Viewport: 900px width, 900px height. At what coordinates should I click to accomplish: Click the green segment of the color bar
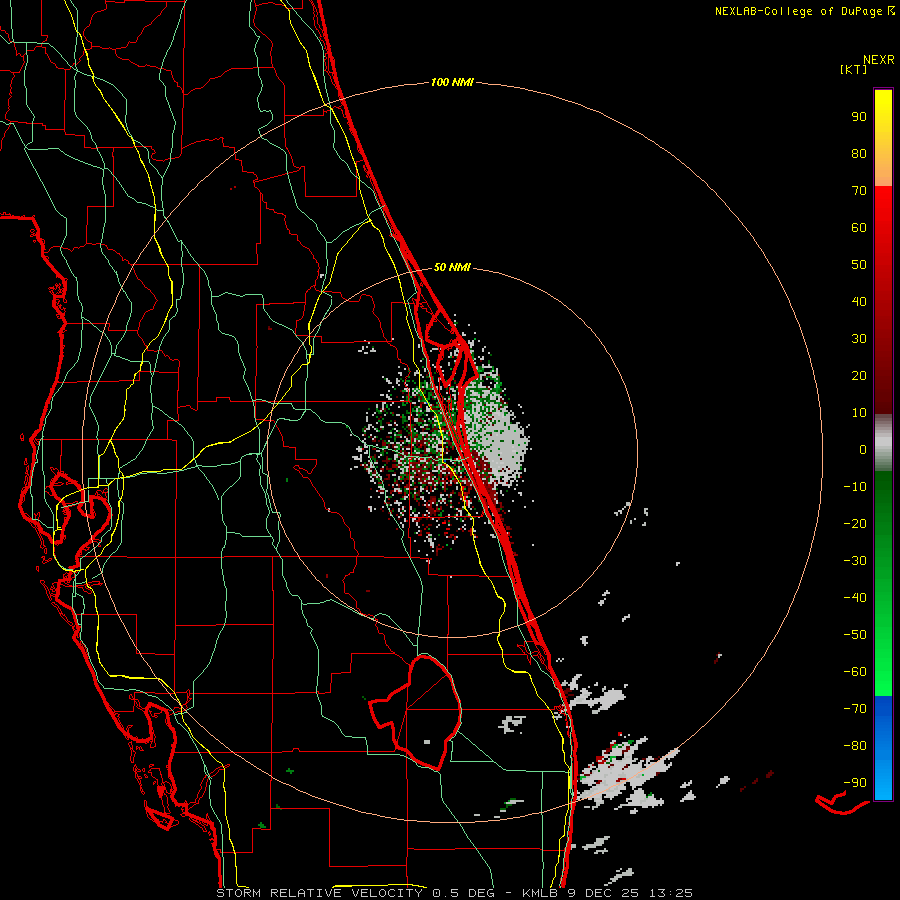pos(883,583)
